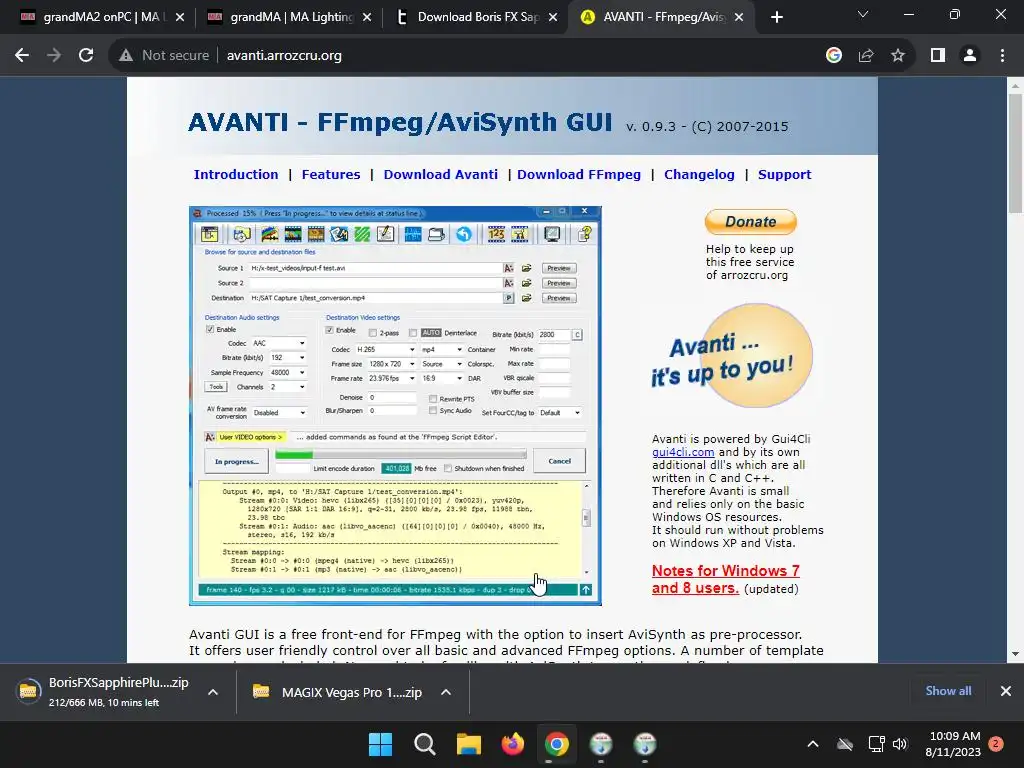Click the '212/666 MB, 10 mins left' status
Image resolution: width=1024 pixels, height=768 pixels.
pos(104,703)
